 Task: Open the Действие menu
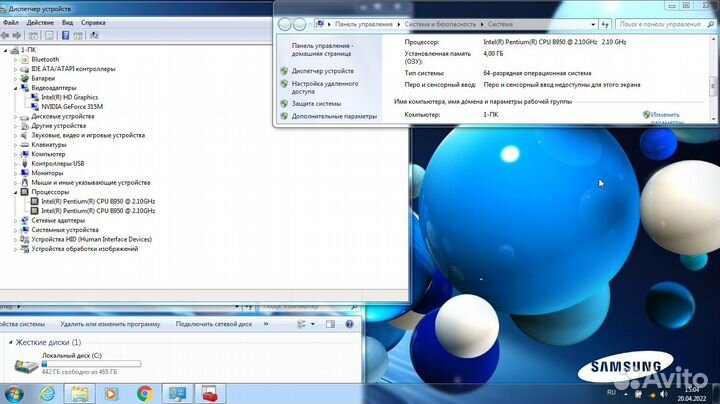pos(40,21)
